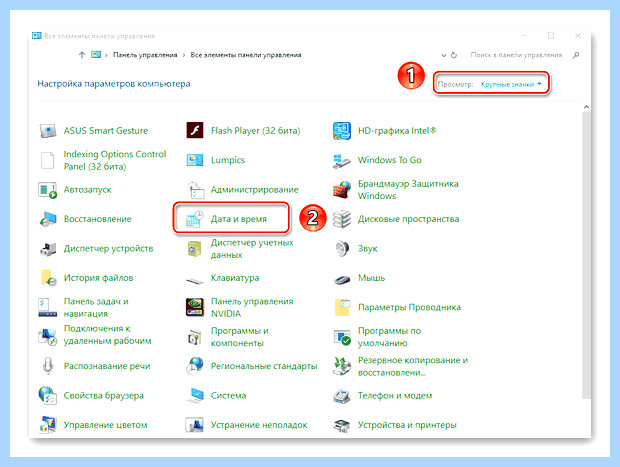Open the Брандмауэр Защитника Windows icon
The width and height of the screenshot is (620, 467).
pos(342,190)
